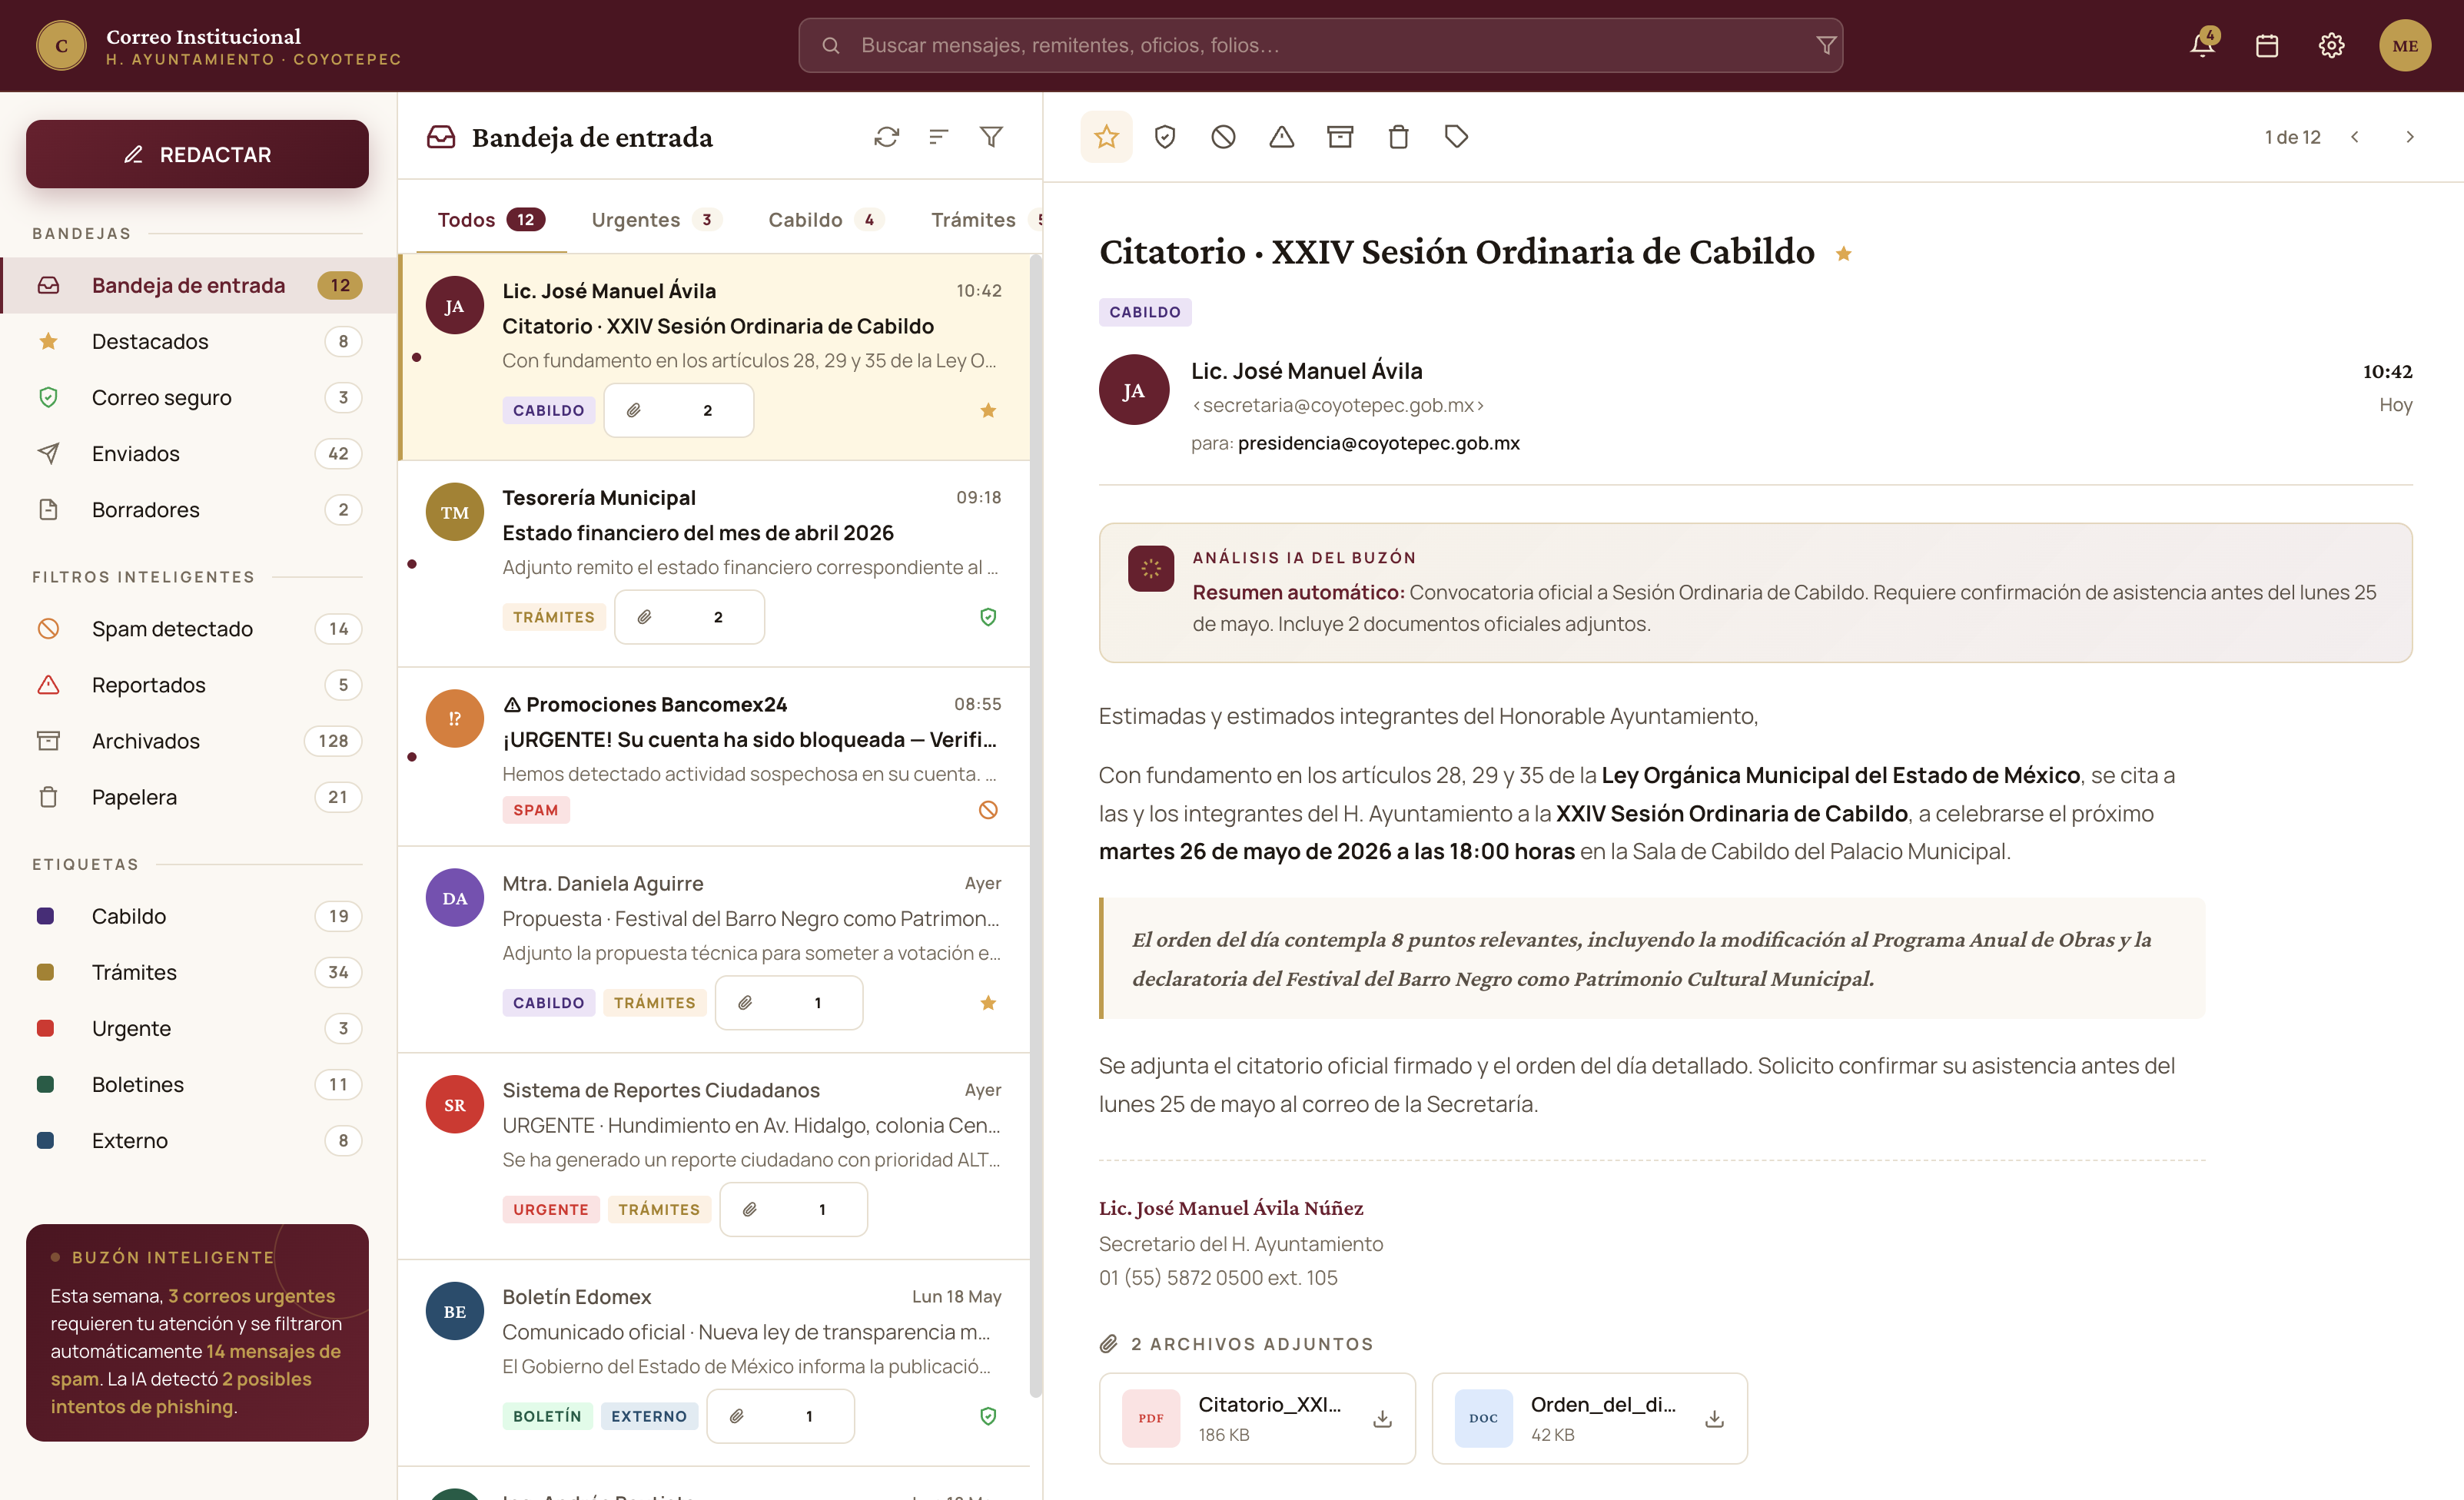Open Borradores folder

click(198, 510)
